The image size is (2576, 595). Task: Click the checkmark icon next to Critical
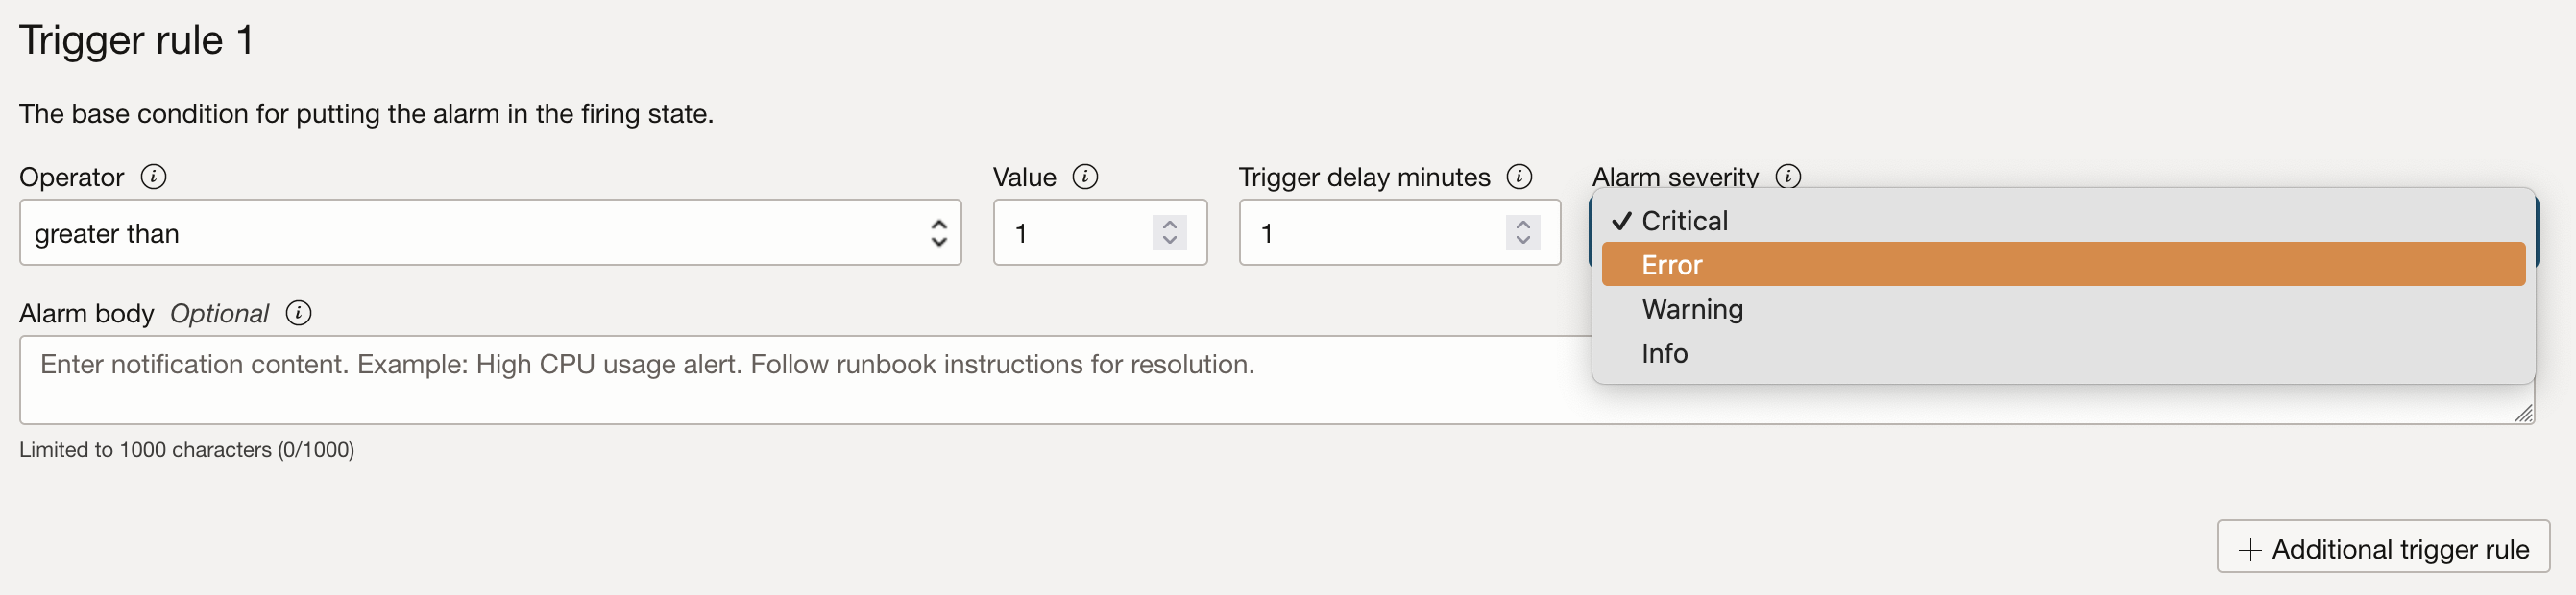click(1623, 221)
